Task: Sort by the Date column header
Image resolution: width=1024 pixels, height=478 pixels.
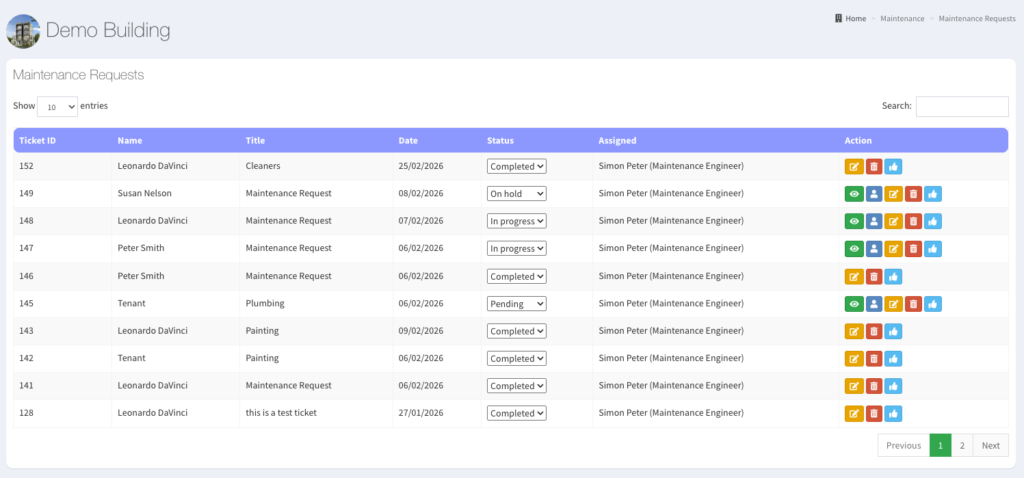Action: click(x=408, y=141)
